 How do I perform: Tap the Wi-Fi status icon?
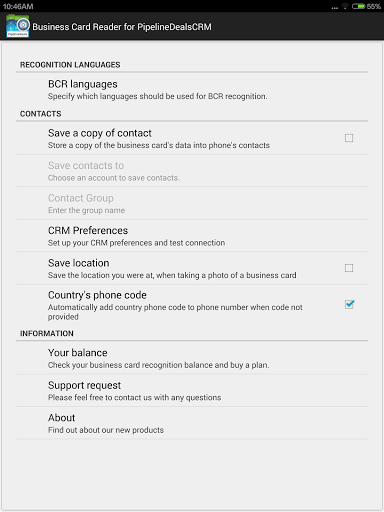[x=345, y=6]
